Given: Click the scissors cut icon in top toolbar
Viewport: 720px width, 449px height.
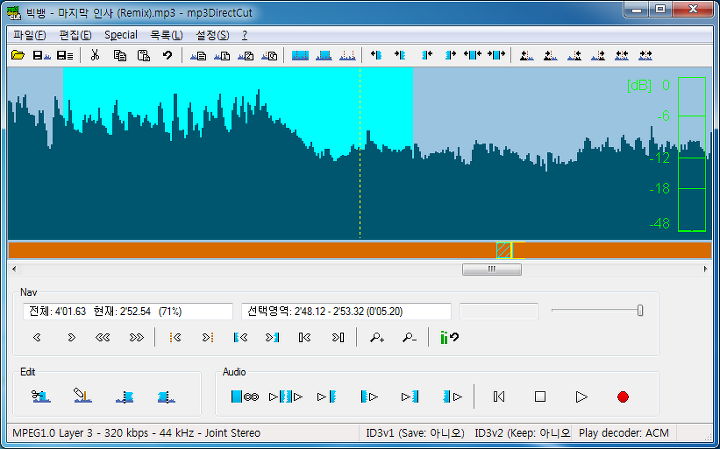Looking at the screenshot, I should tap(95, 56).
